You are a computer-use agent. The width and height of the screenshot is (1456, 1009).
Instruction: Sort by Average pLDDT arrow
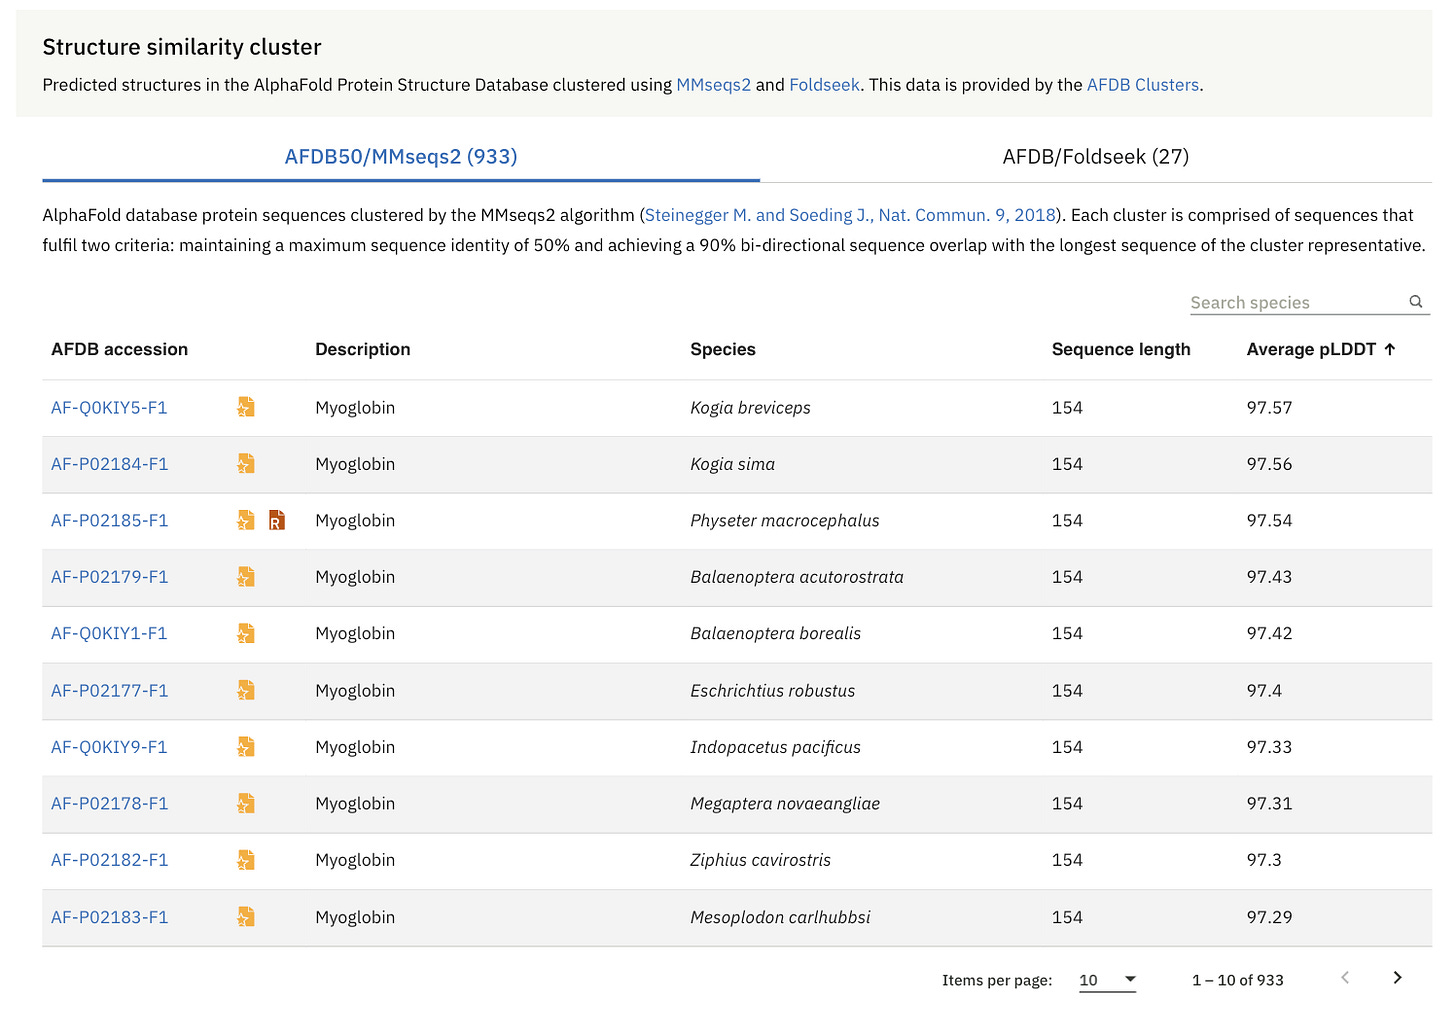(1390, 349)
